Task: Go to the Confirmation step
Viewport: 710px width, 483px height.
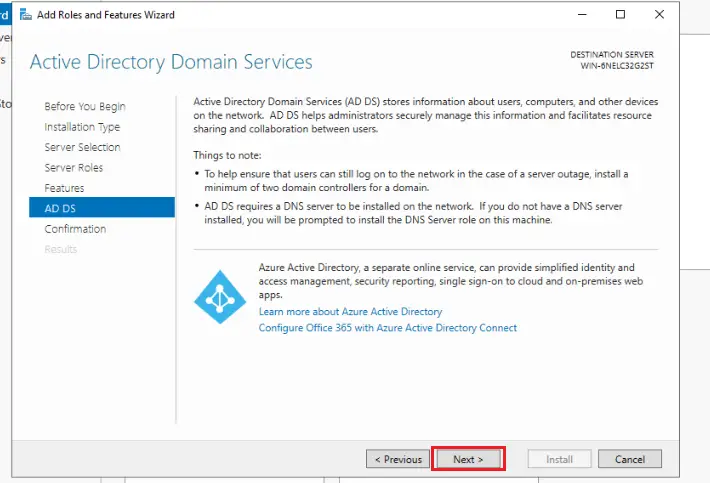Action: 75,229
